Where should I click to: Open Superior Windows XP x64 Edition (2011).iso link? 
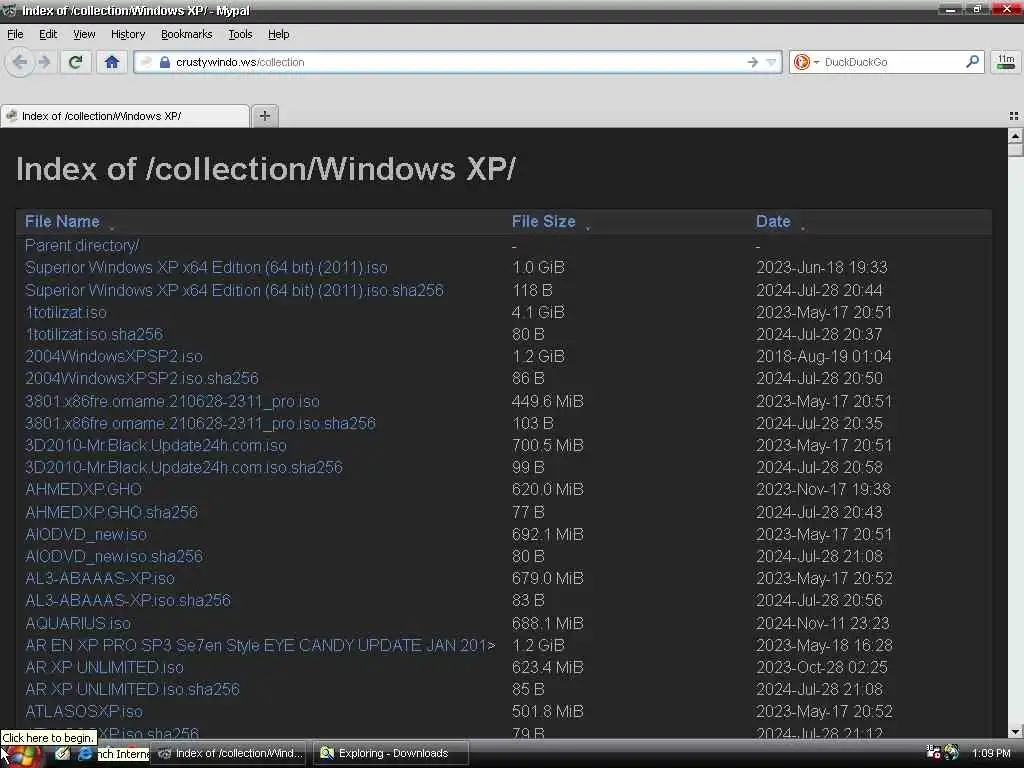[206, 268]
